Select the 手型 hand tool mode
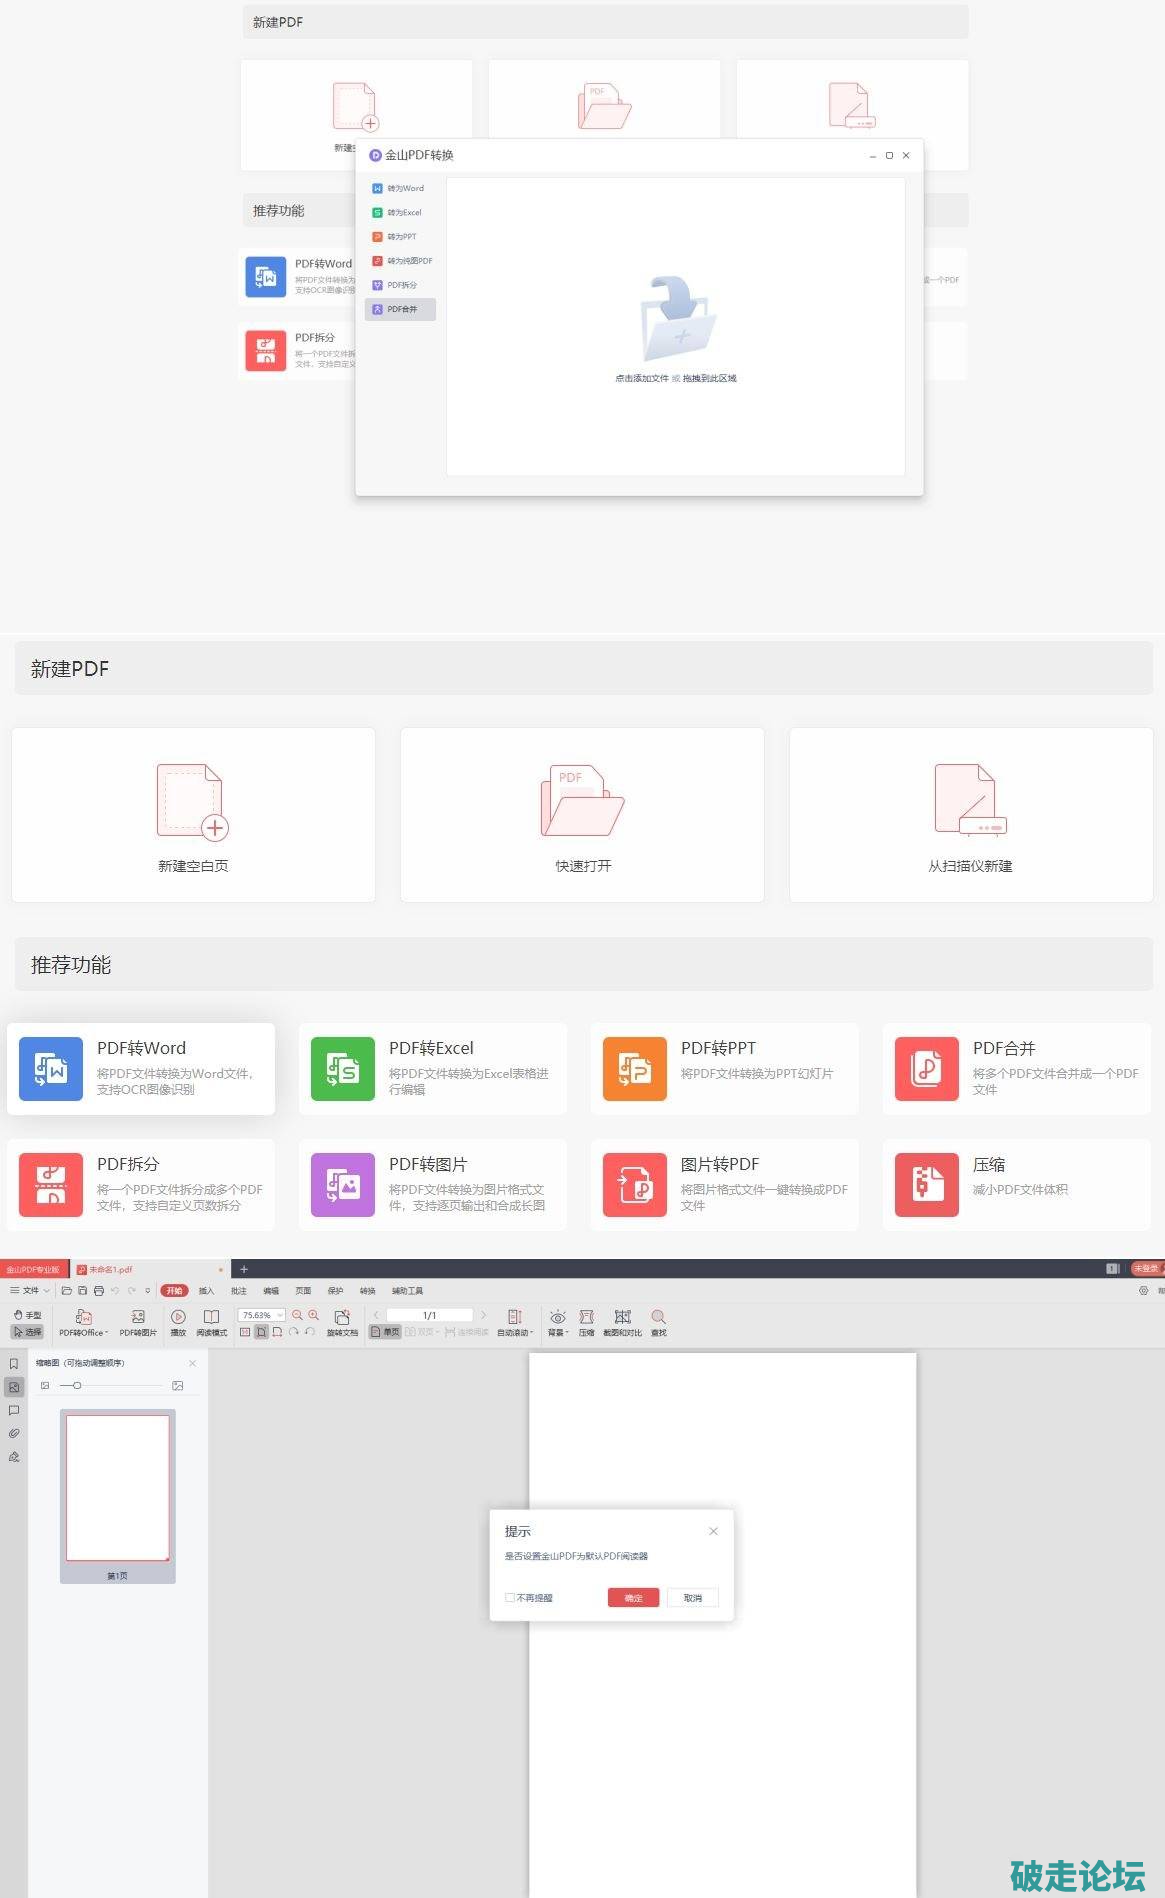Image resolution: width=1165 pixels, height=1898 pixels. (x=27, y=1314)
